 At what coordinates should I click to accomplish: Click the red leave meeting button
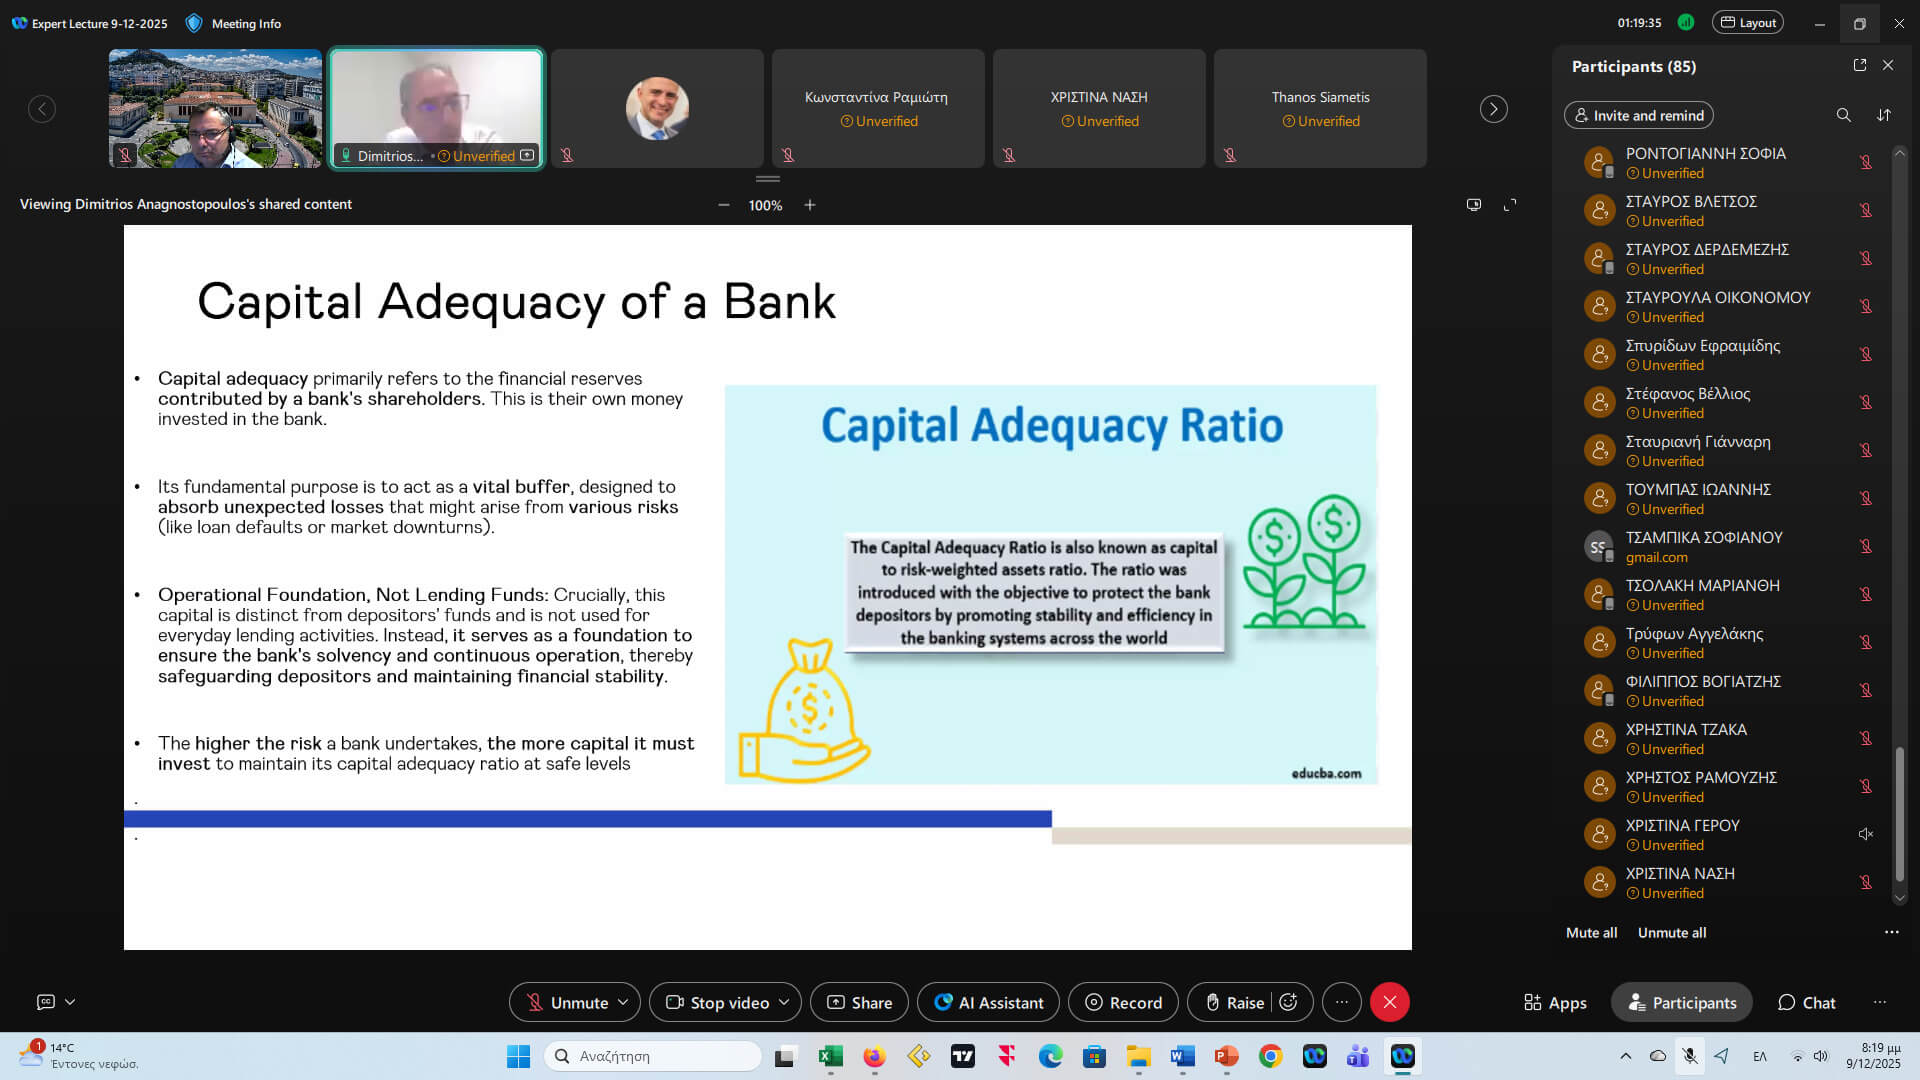pyautogui.click(x=1389, y=1002)
